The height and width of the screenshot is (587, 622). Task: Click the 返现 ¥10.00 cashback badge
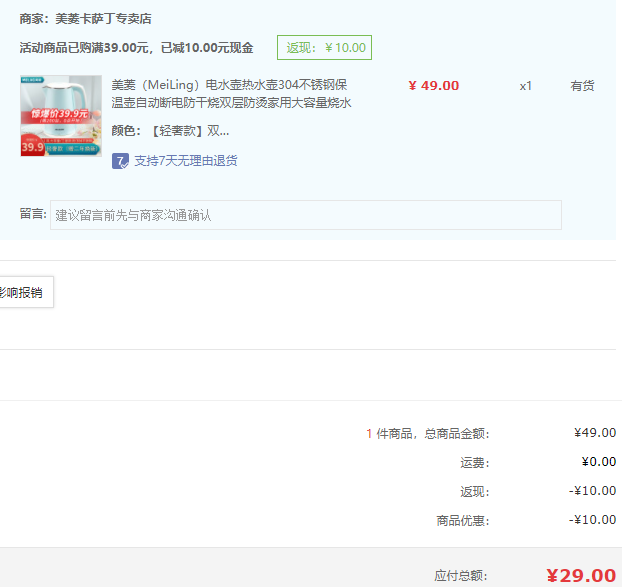[324, 47]
